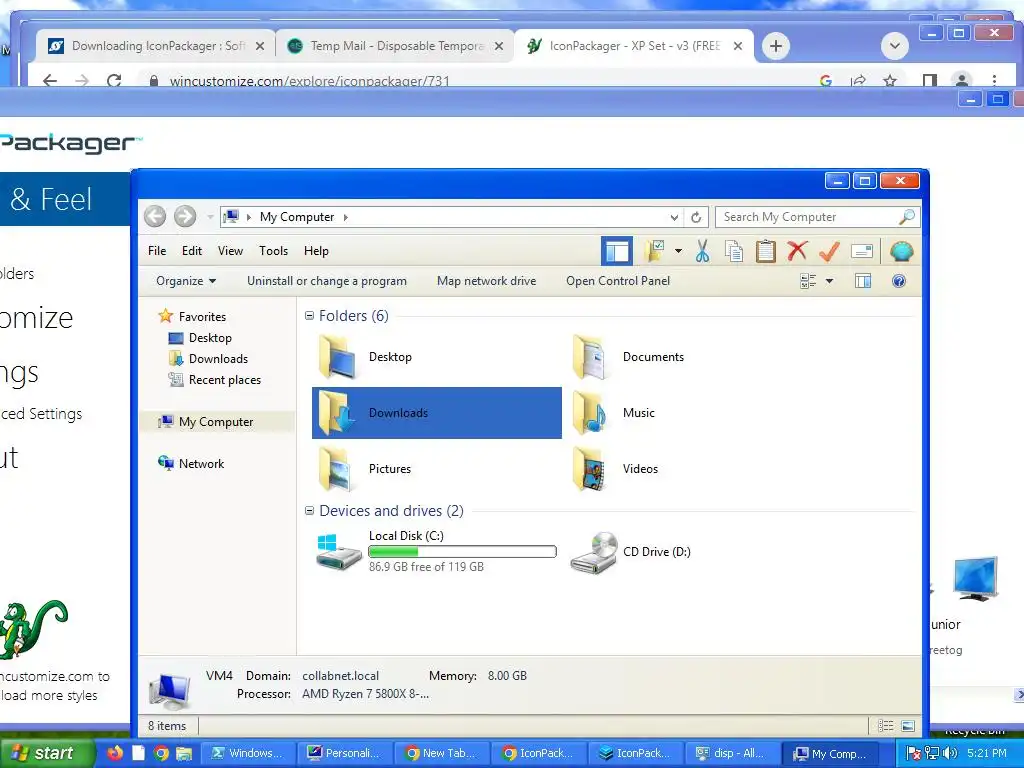Refresh the My Computer view
The width and height of the screenshot is (1024, 768).
click(x=696, y=217)
